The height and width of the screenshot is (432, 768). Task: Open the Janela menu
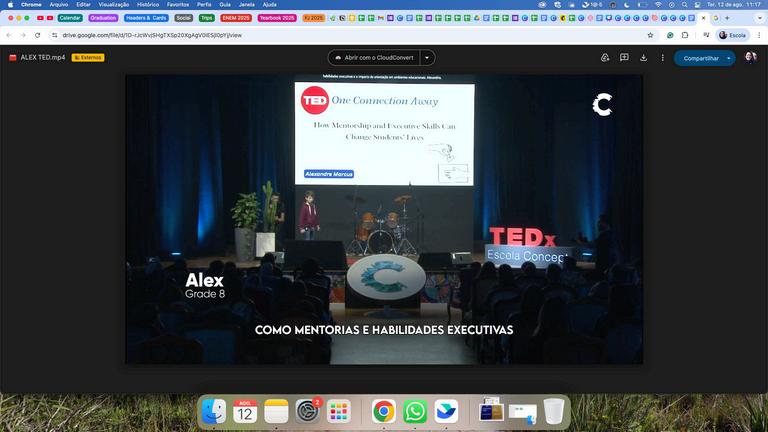pos(246,4)
